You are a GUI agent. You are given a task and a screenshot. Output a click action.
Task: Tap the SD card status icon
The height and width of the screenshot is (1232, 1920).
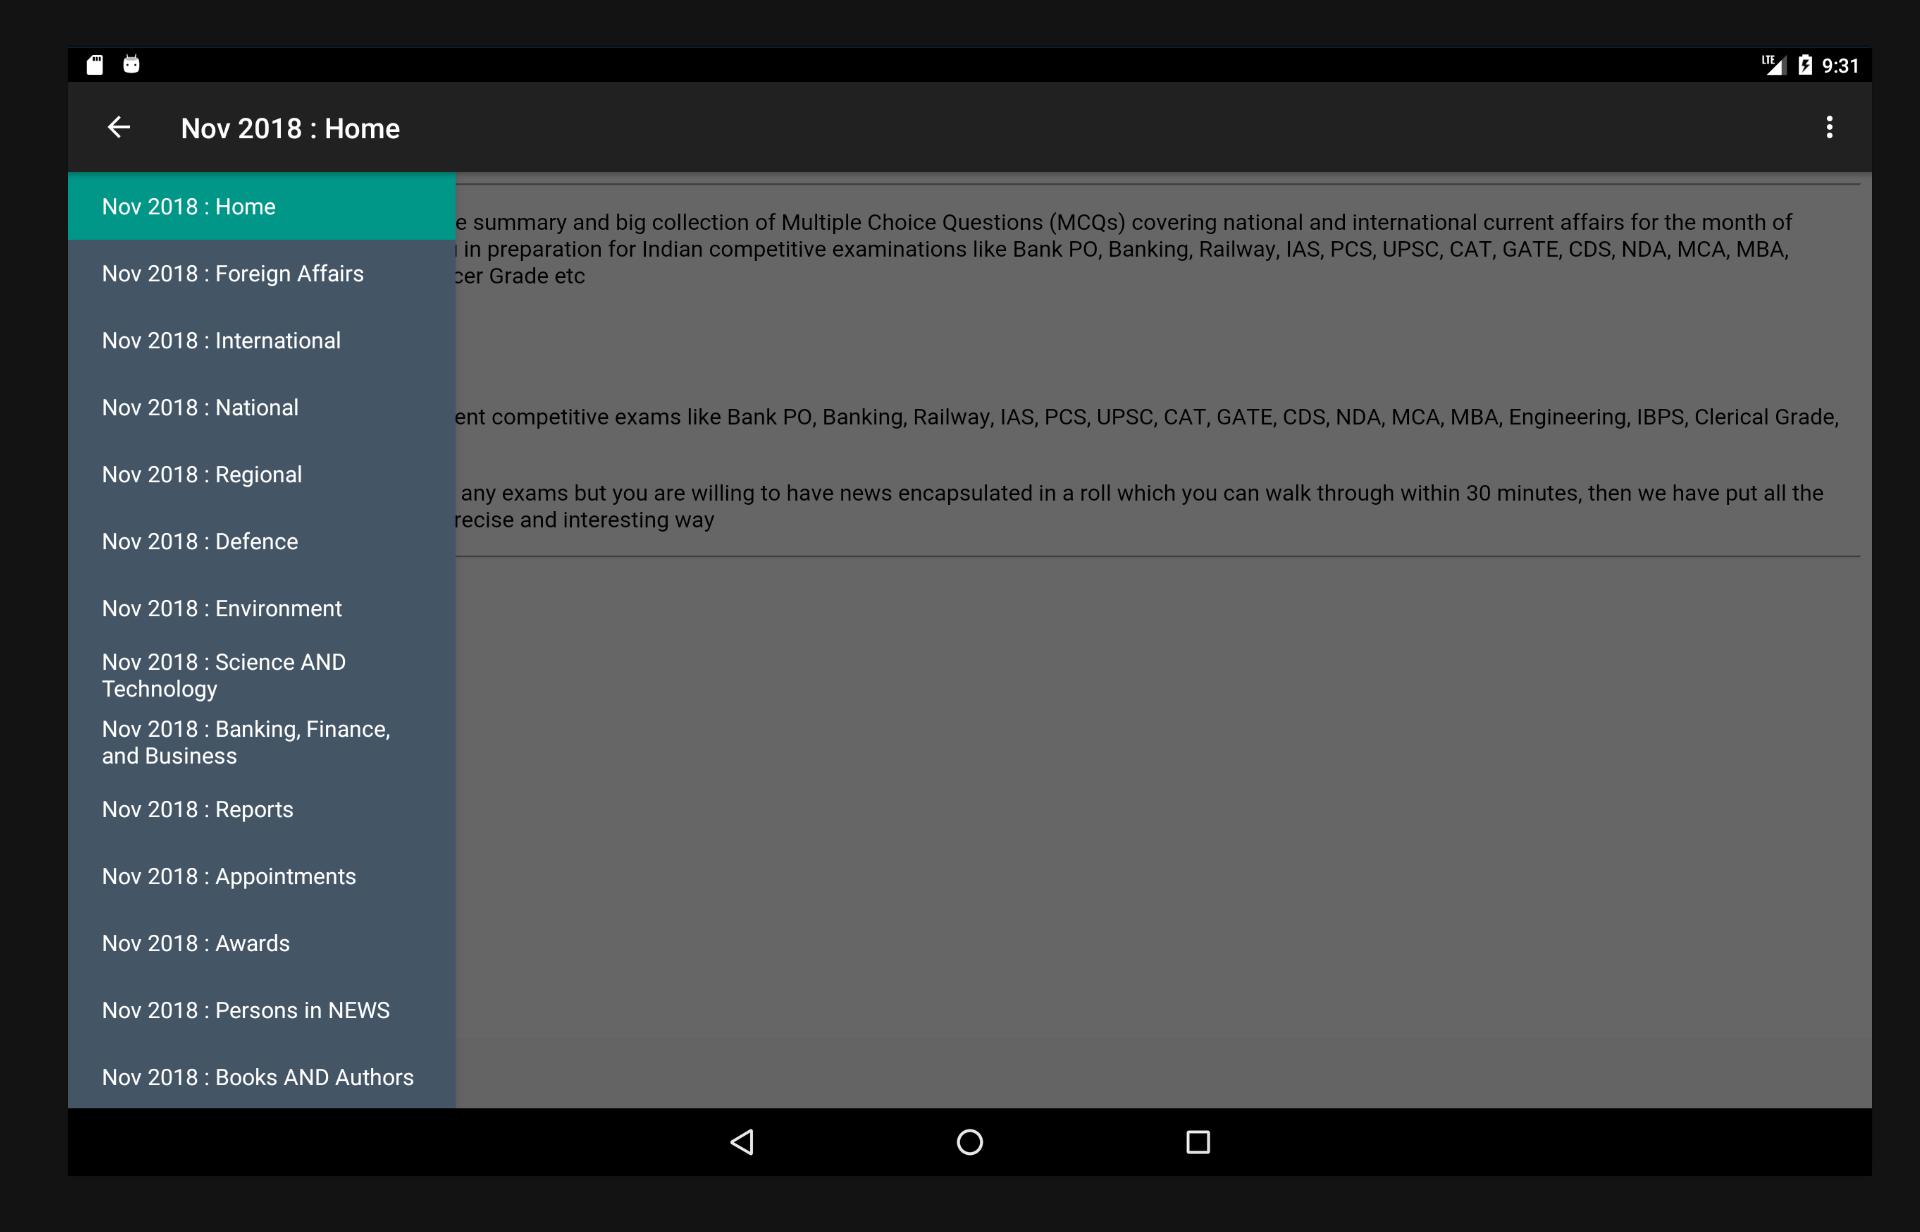(95, 65)
